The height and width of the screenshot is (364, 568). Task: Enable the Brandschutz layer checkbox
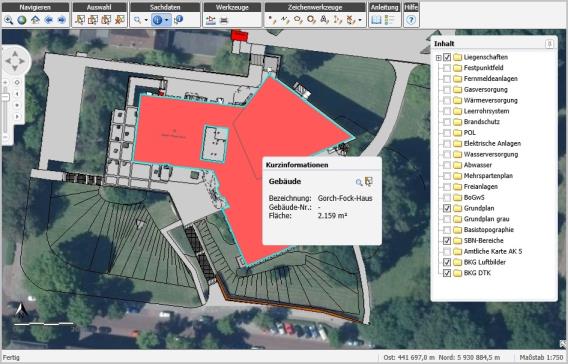[x=447, y=122]
